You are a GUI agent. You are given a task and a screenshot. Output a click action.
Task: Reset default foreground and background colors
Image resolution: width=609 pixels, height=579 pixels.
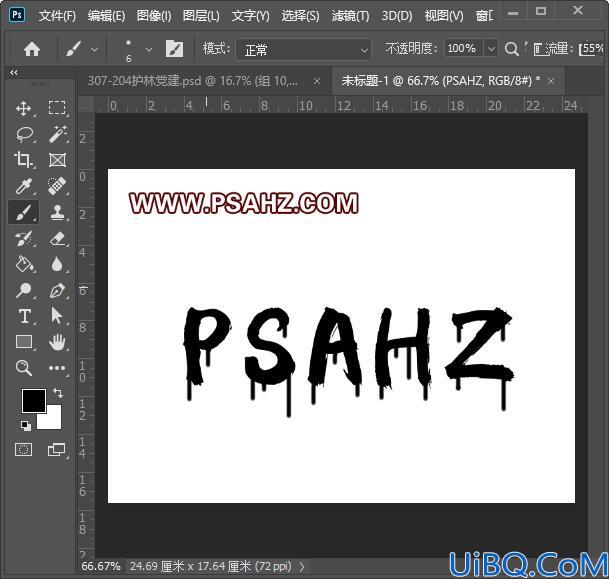pos(26,426)
